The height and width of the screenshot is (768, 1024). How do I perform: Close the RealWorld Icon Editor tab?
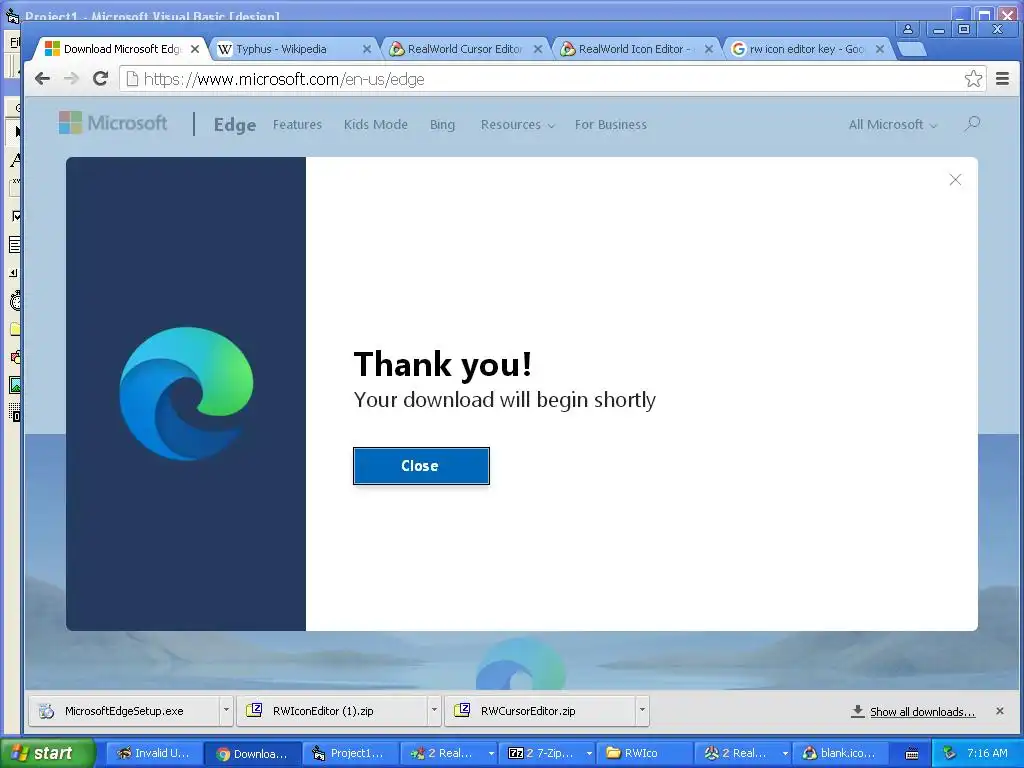[709, 49]
